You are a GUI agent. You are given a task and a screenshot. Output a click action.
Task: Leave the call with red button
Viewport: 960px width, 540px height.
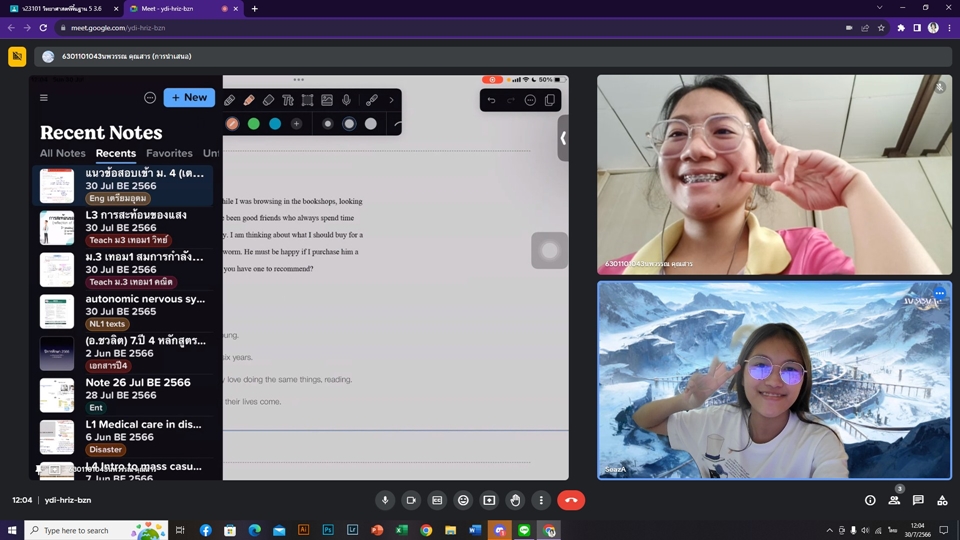571,500
